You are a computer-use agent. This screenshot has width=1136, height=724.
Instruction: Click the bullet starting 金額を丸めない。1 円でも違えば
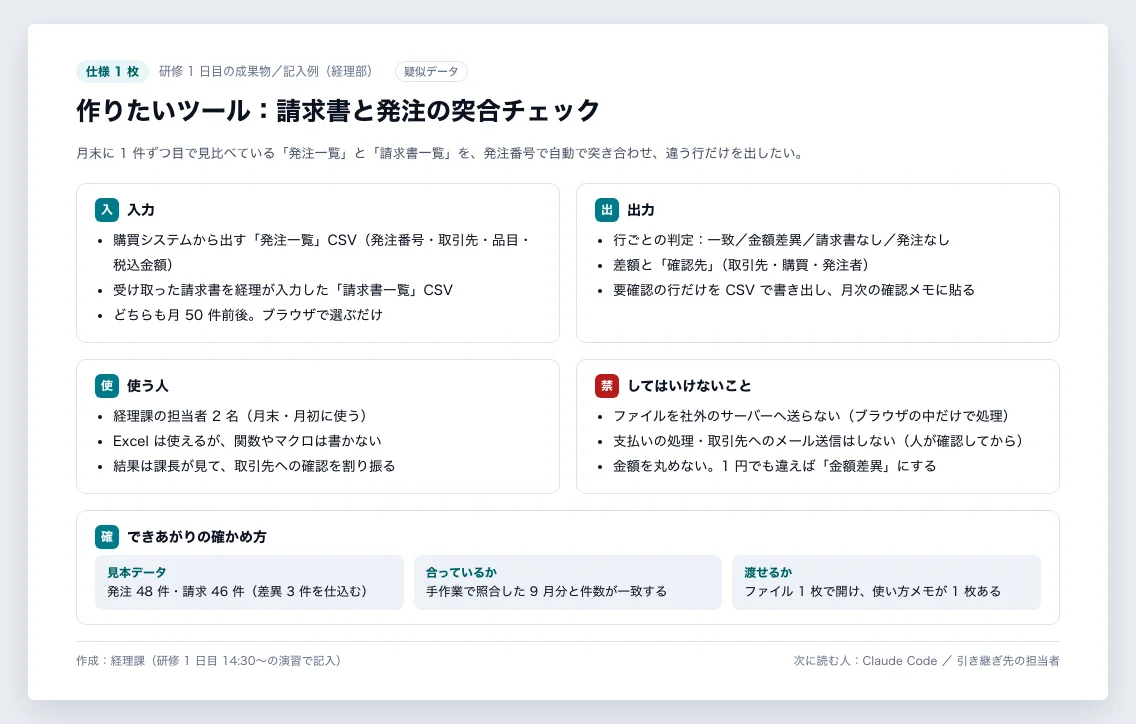click(775, 466)
